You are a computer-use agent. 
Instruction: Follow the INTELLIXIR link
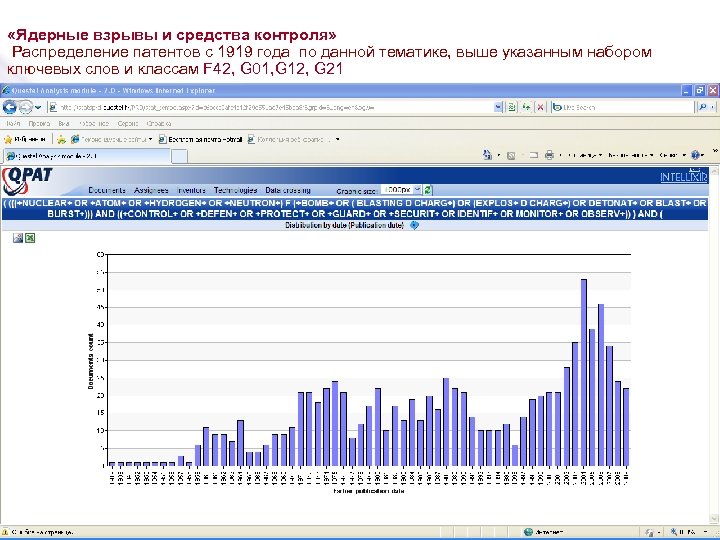[684, 177]
